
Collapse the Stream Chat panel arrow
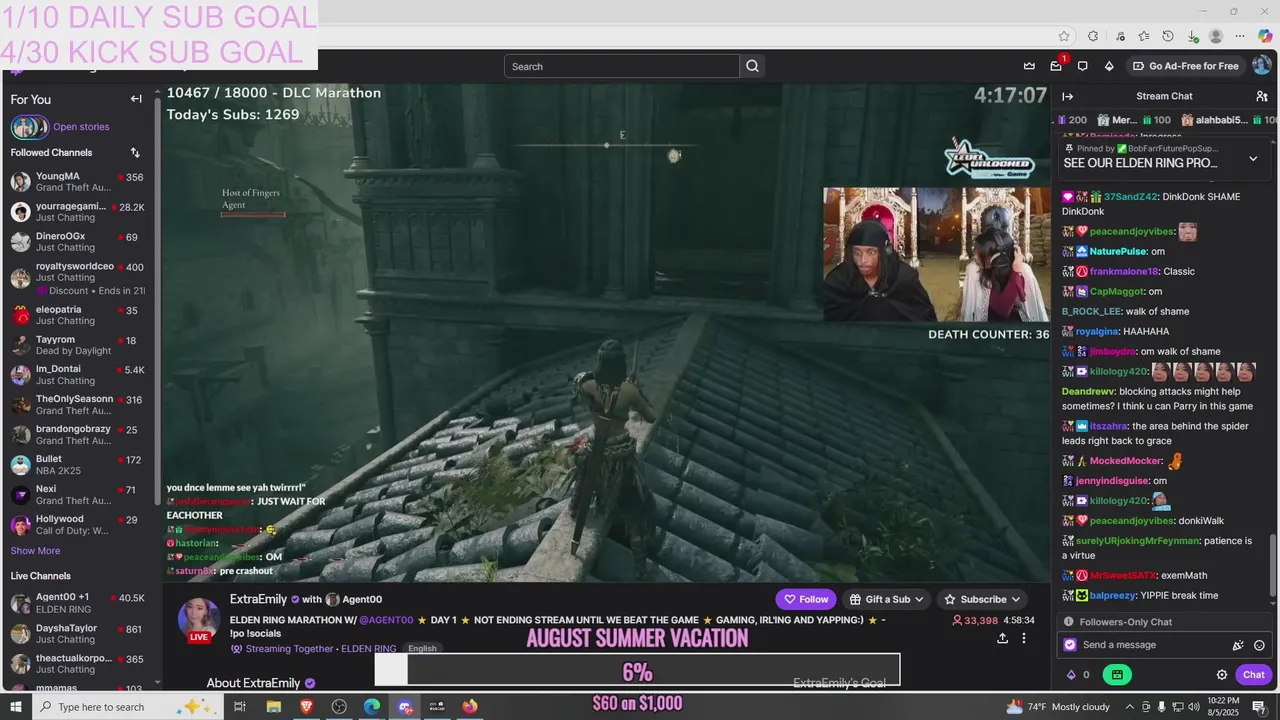pos(1067,96)
